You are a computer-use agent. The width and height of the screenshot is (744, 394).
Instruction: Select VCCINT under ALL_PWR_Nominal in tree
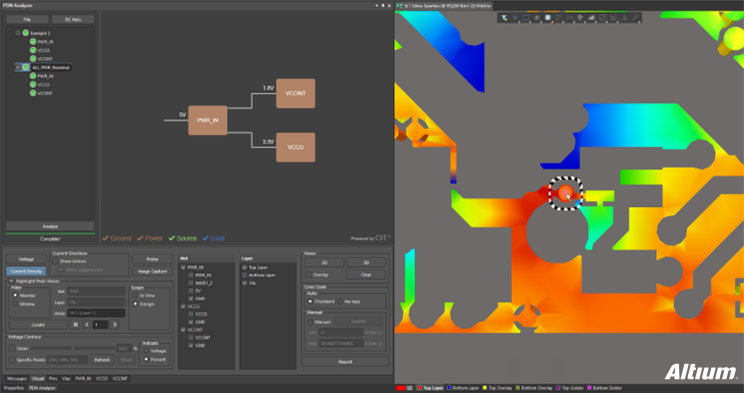pyautogui.click(x=45, y=94)
